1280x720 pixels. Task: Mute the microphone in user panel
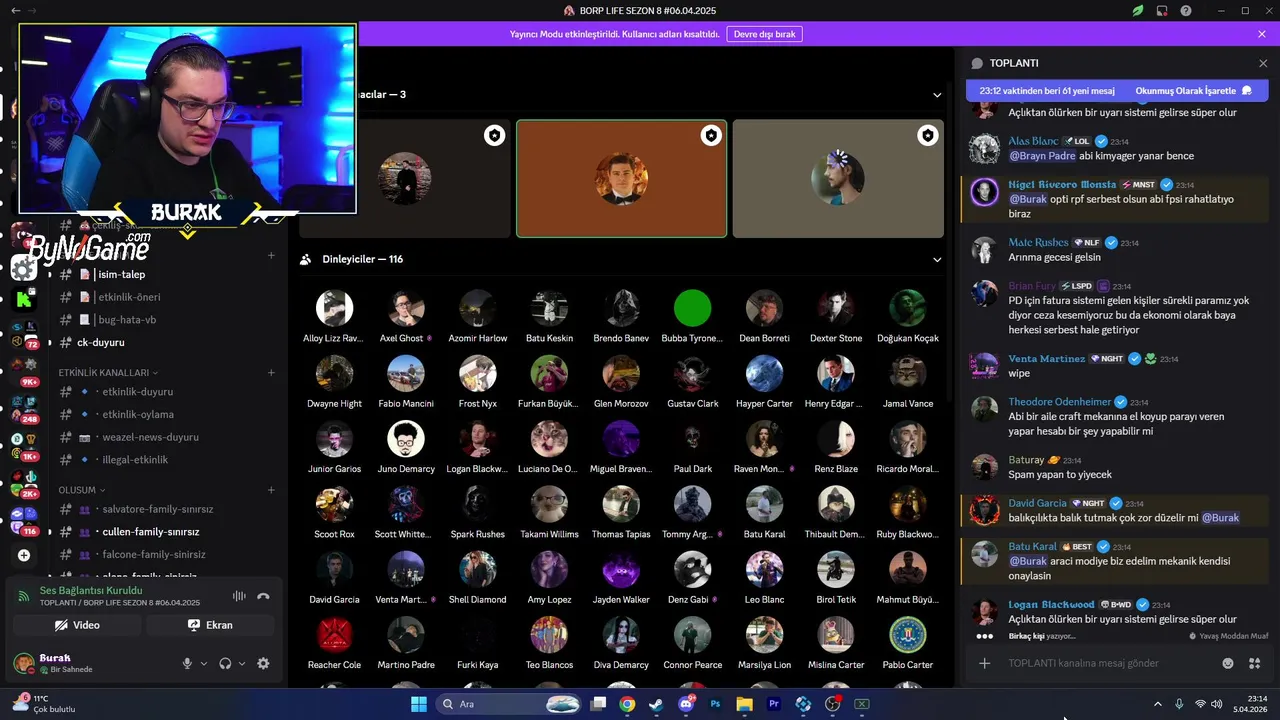(x=187, y=663)
